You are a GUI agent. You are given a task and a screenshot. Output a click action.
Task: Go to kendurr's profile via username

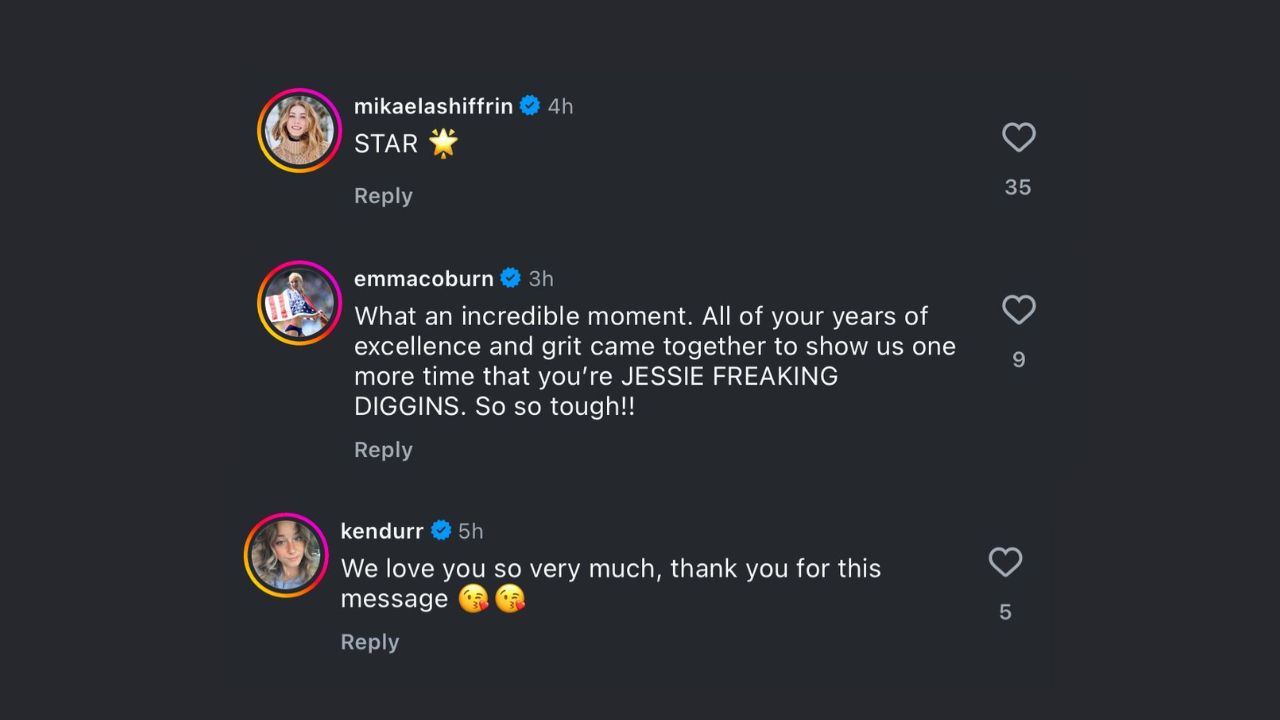click(382, 531)
